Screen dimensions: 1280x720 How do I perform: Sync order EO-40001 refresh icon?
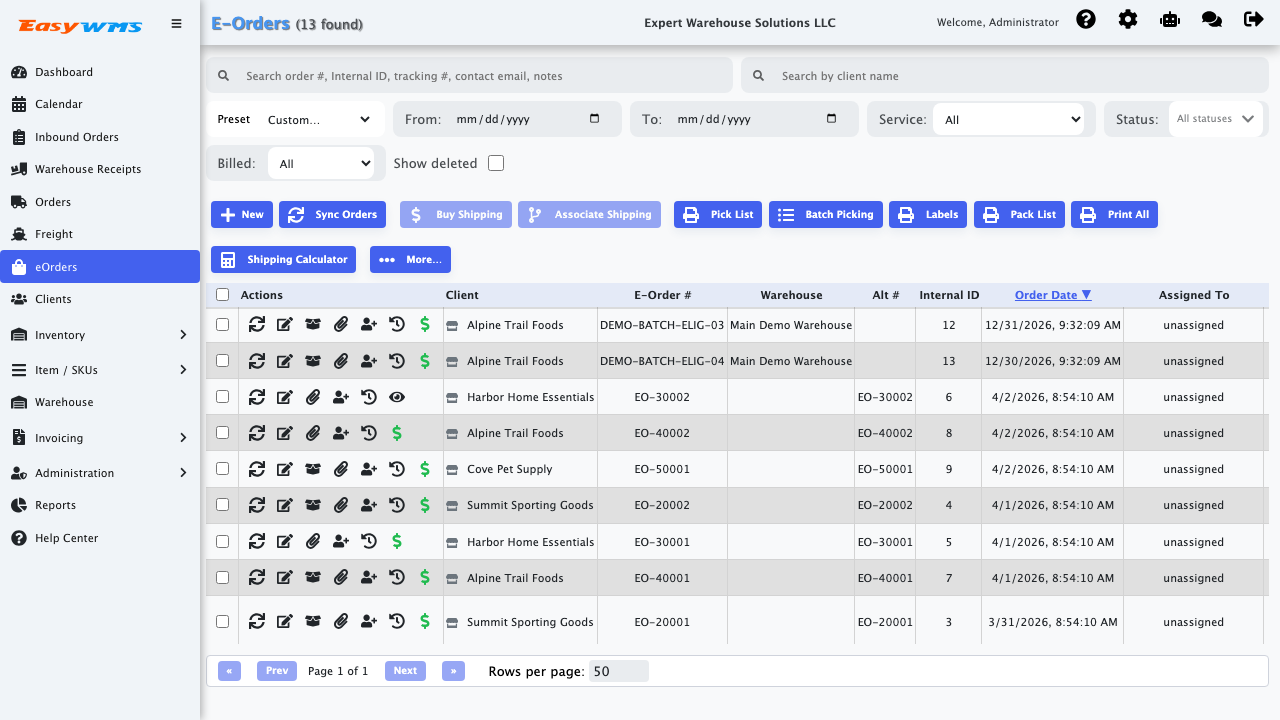coord(257,577)
